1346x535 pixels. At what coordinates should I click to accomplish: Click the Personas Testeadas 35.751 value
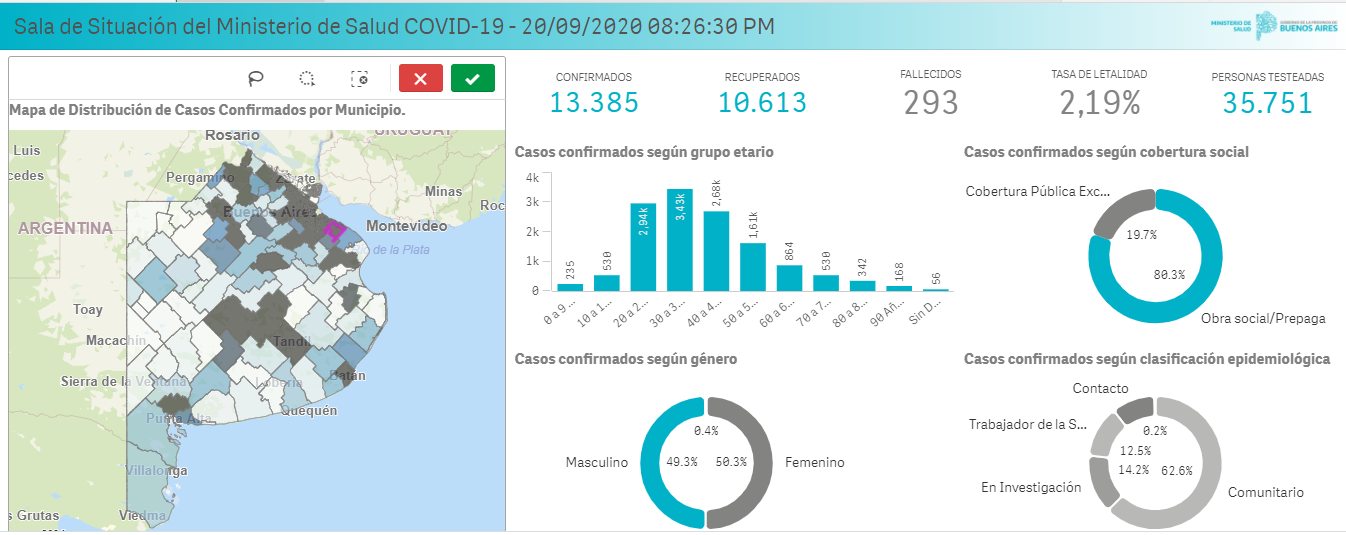(x=1267, y=102)
